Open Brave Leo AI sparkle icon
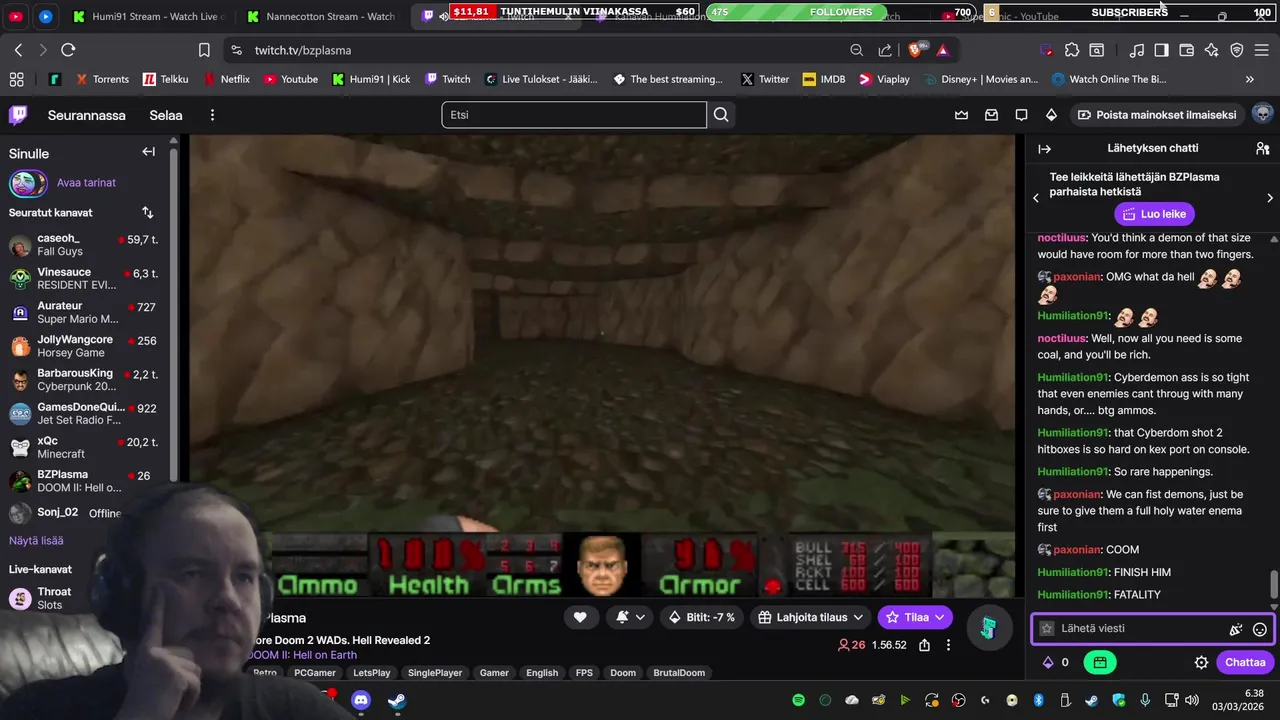1280x720 pixels. pos(1211,50)
